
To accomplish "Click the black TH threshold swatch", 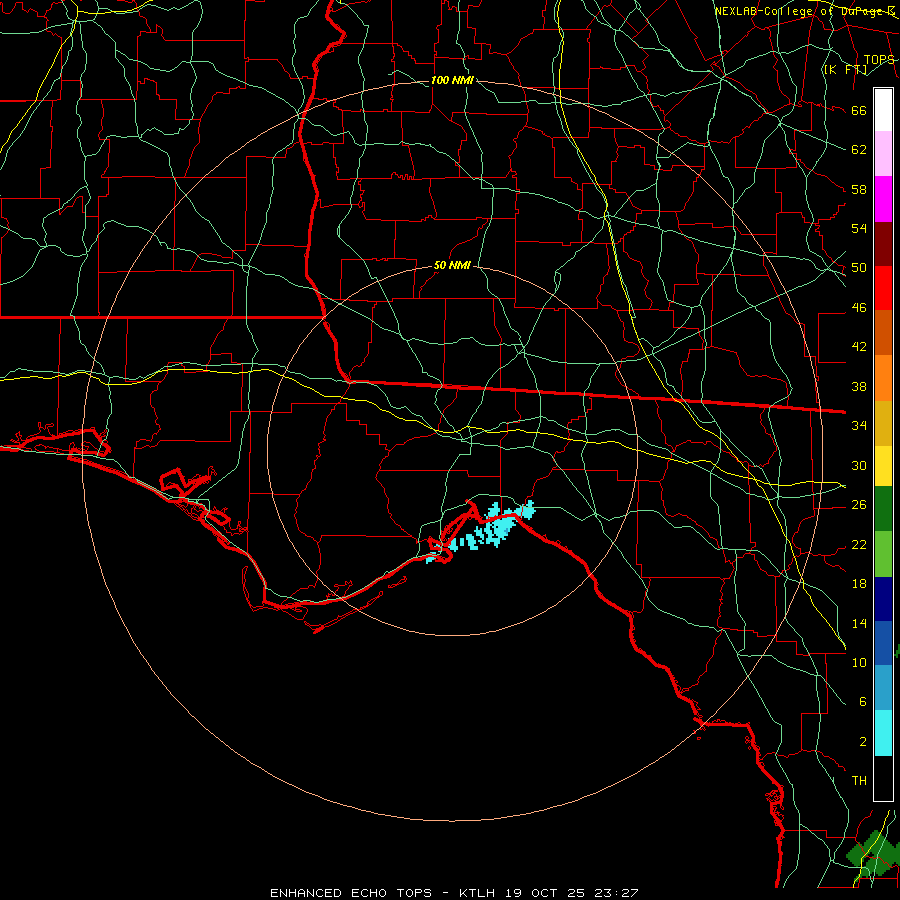I will click(883, 778).
